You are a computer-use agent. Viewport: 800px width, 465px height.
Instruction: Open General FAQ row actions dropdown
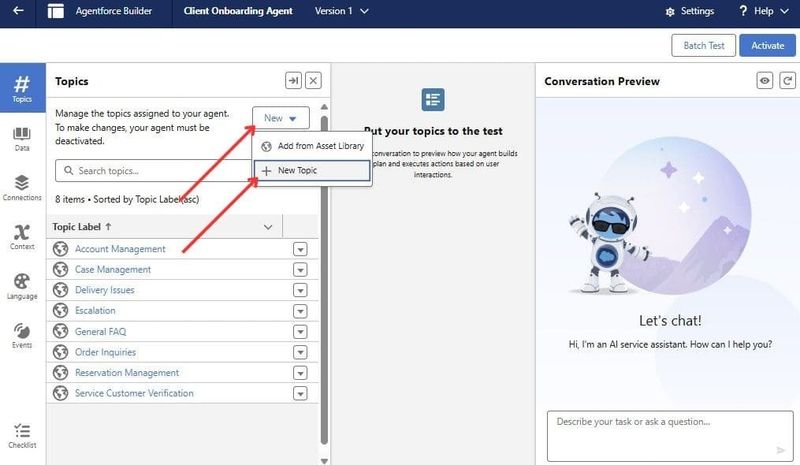300,332
